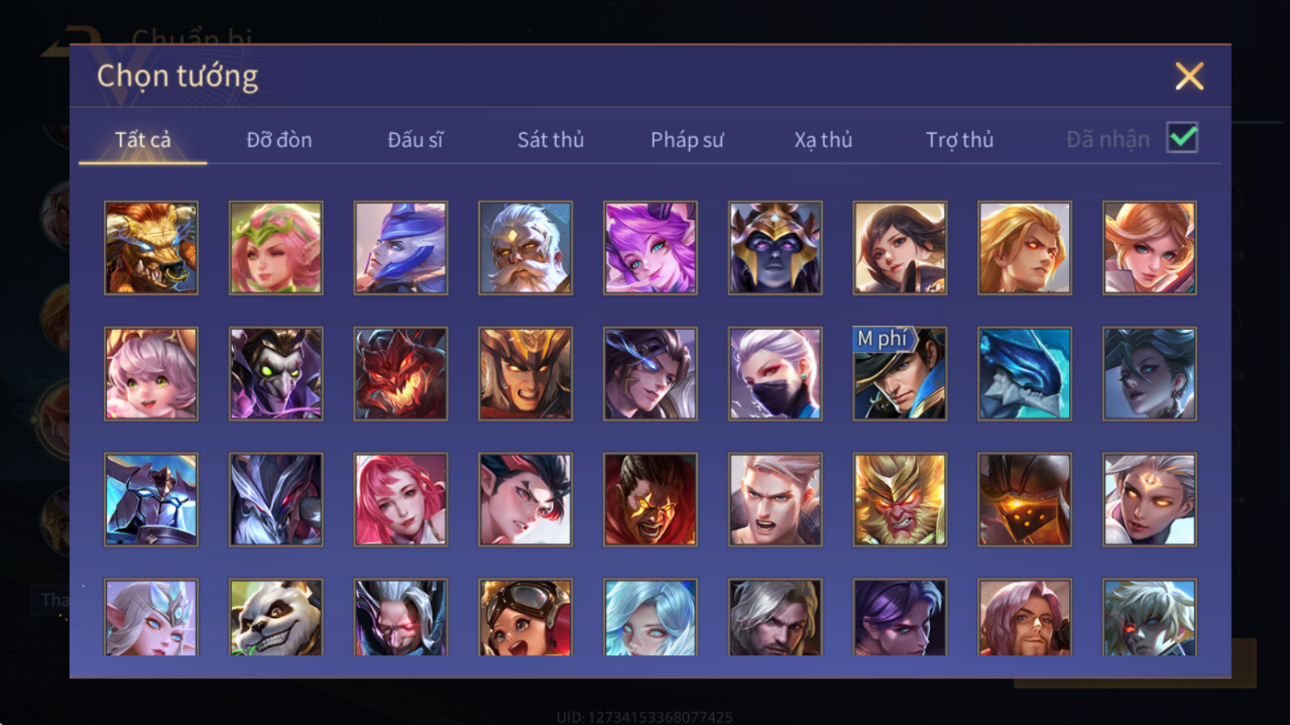Pick the purple-haired girl with horns
Image resolution: width=1290 pixels, height=725 pixels.
pos(650,248)
